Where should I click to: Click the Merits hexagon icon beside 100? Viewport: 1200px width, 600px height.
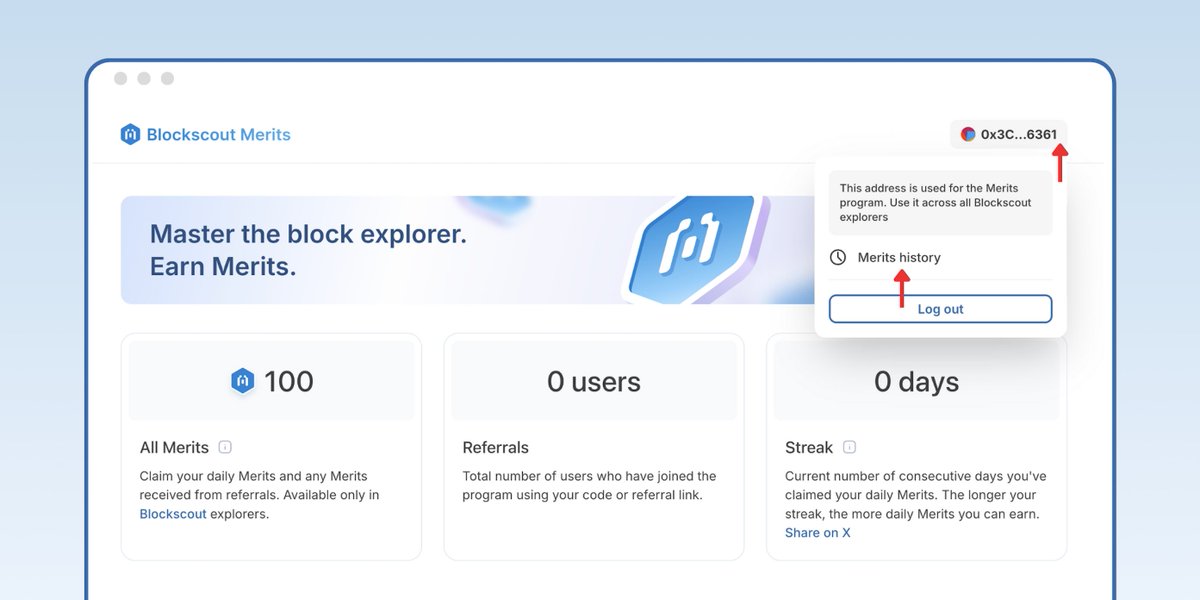[x=243, y=381]
